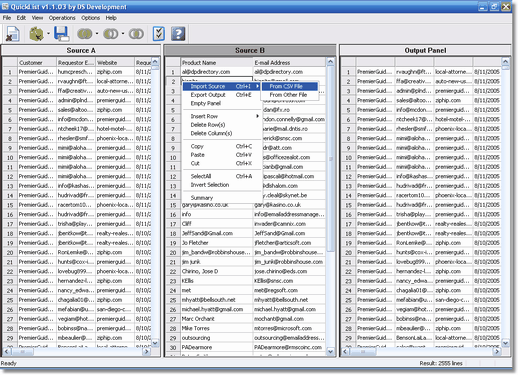Open the union operation dropdown arrow
The image size is (518, 375).
click(97, 34)
